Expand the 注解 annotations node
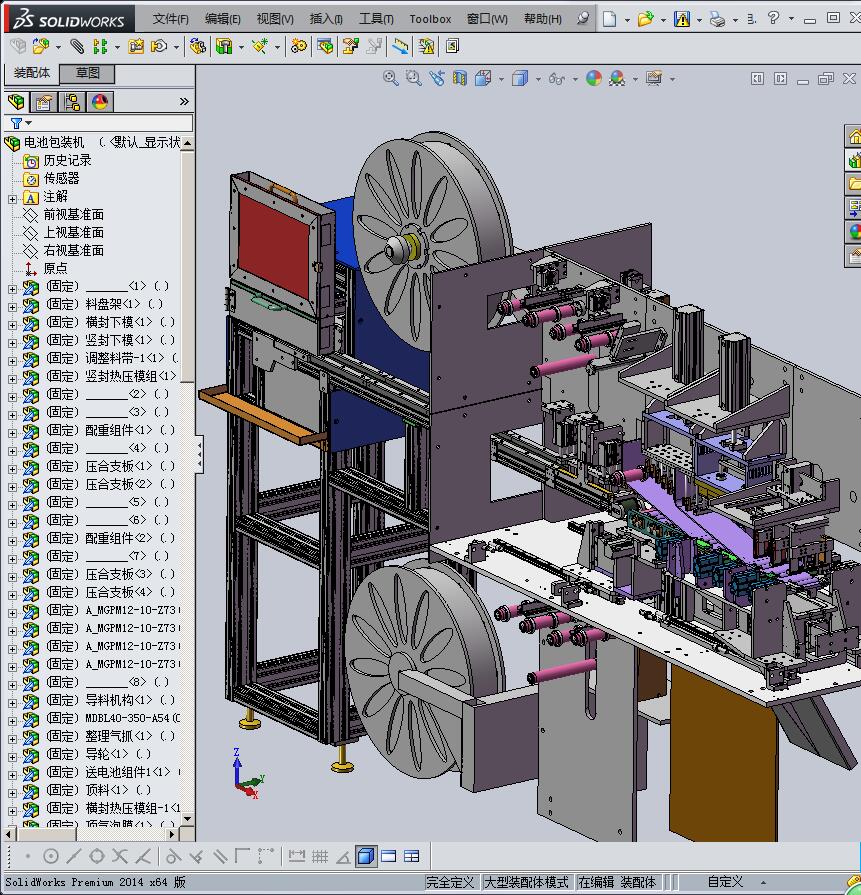The image size is (861, 895). (12, 197)
